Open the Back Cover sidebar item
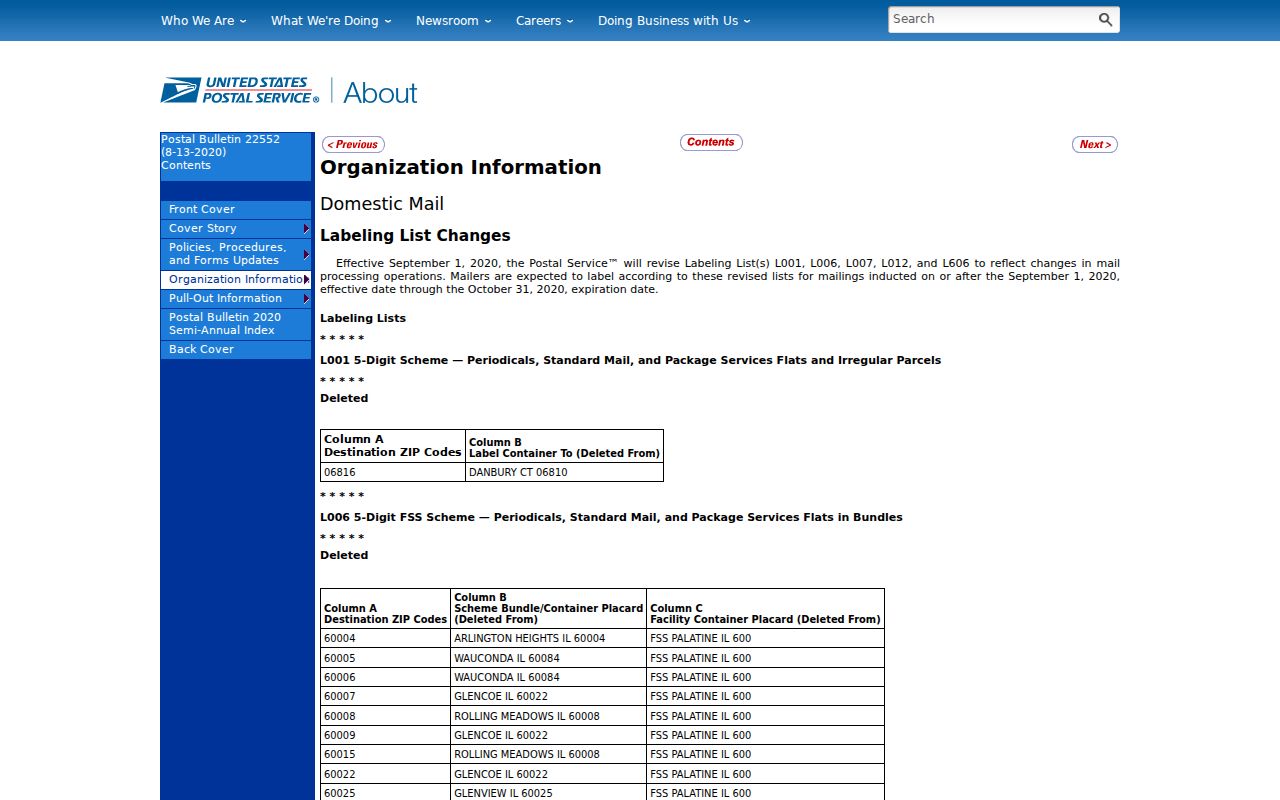 coord(236,349)
